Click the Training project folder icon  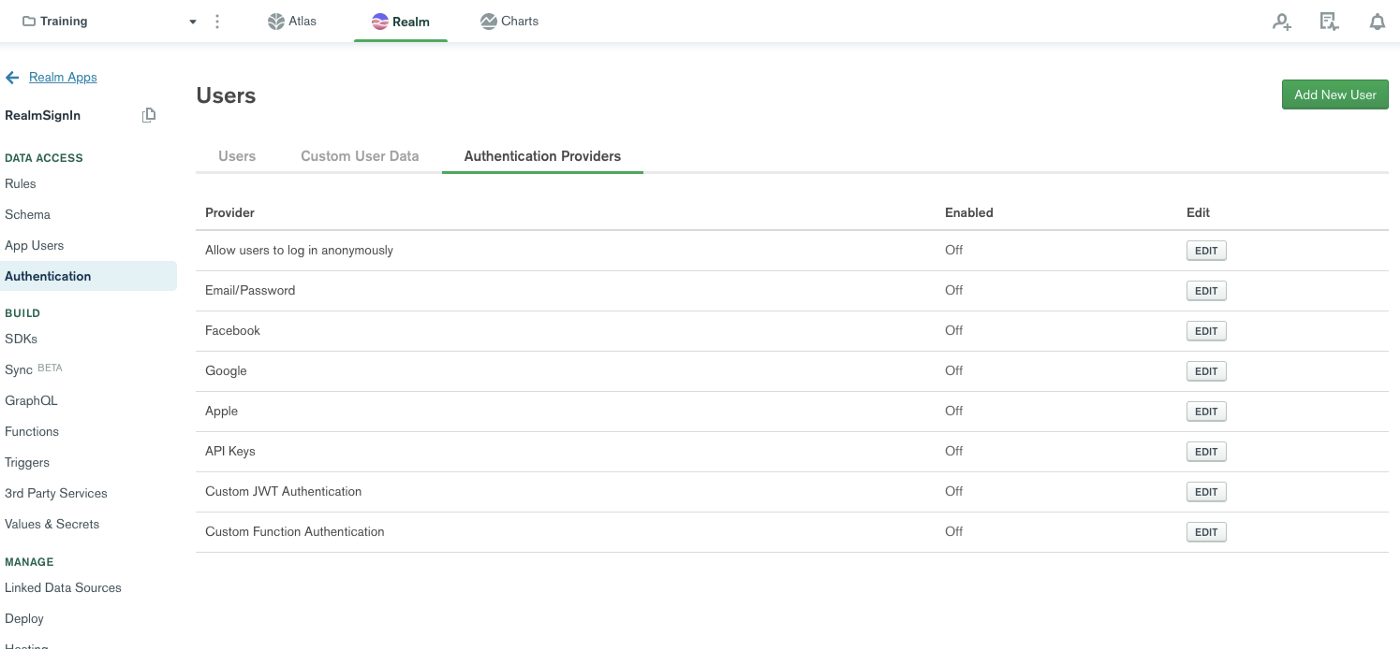(29, 21)
